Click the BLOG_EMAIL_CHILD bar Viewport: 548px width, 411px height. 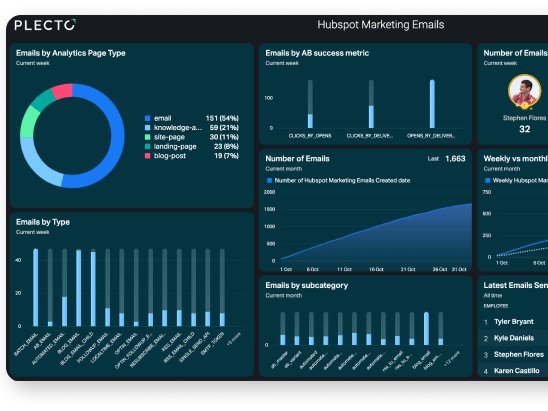click(93, 288)
